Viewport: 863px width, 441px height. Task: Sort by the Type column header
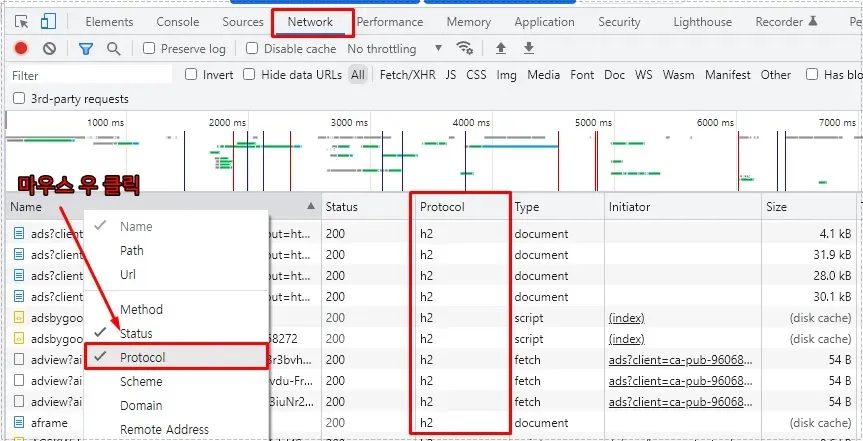pyautogui.click(x=558, y=207)
